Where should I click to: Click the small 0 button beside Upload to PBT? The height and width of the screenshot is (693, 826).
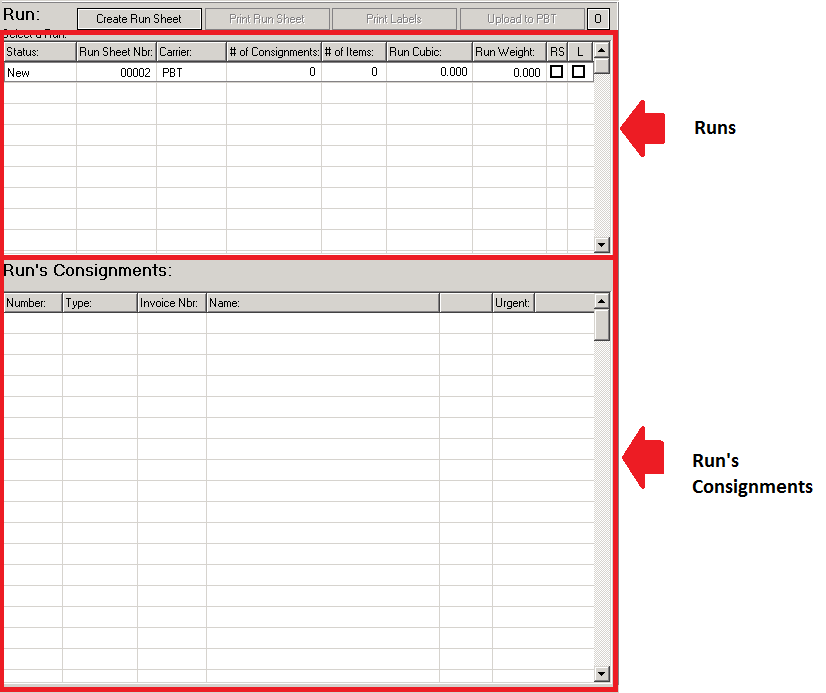point(598,19)
